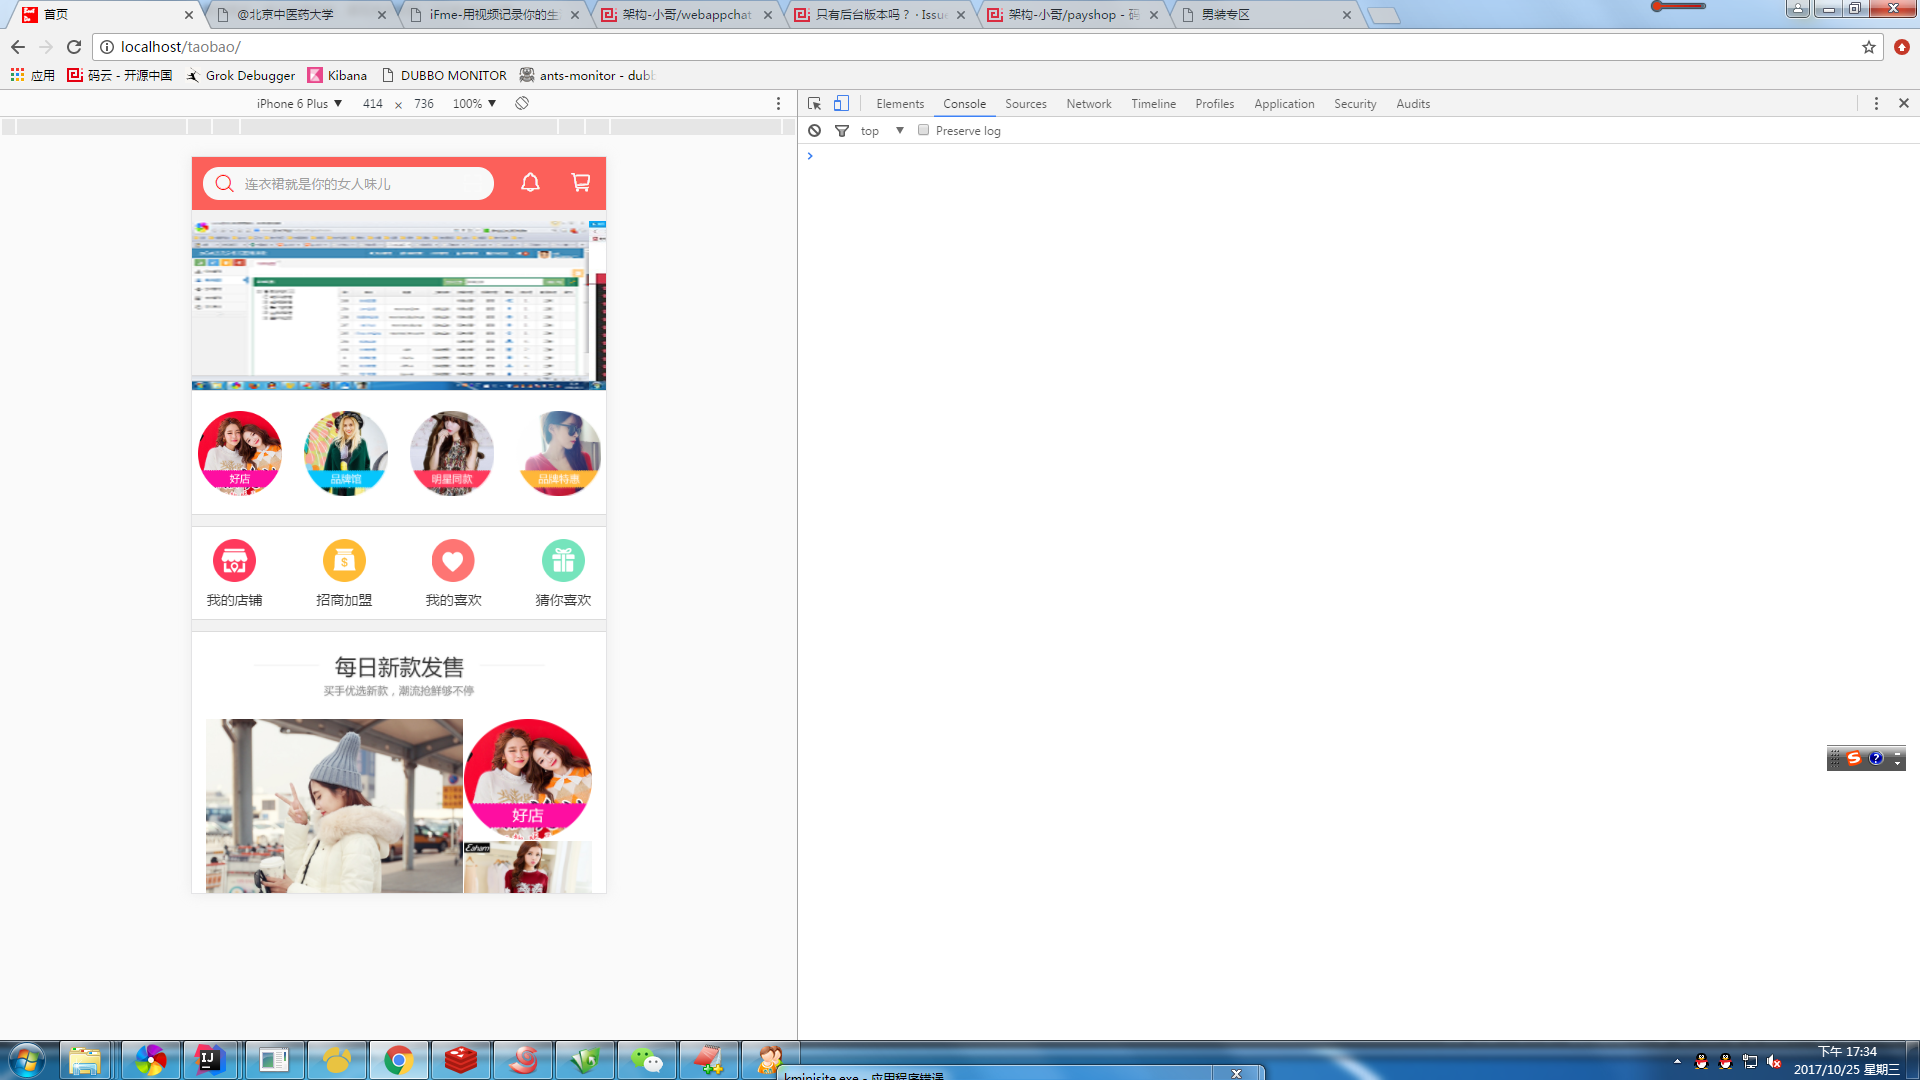
Task: Toggle Preserve log checkbox
Action: coord(924,131)
